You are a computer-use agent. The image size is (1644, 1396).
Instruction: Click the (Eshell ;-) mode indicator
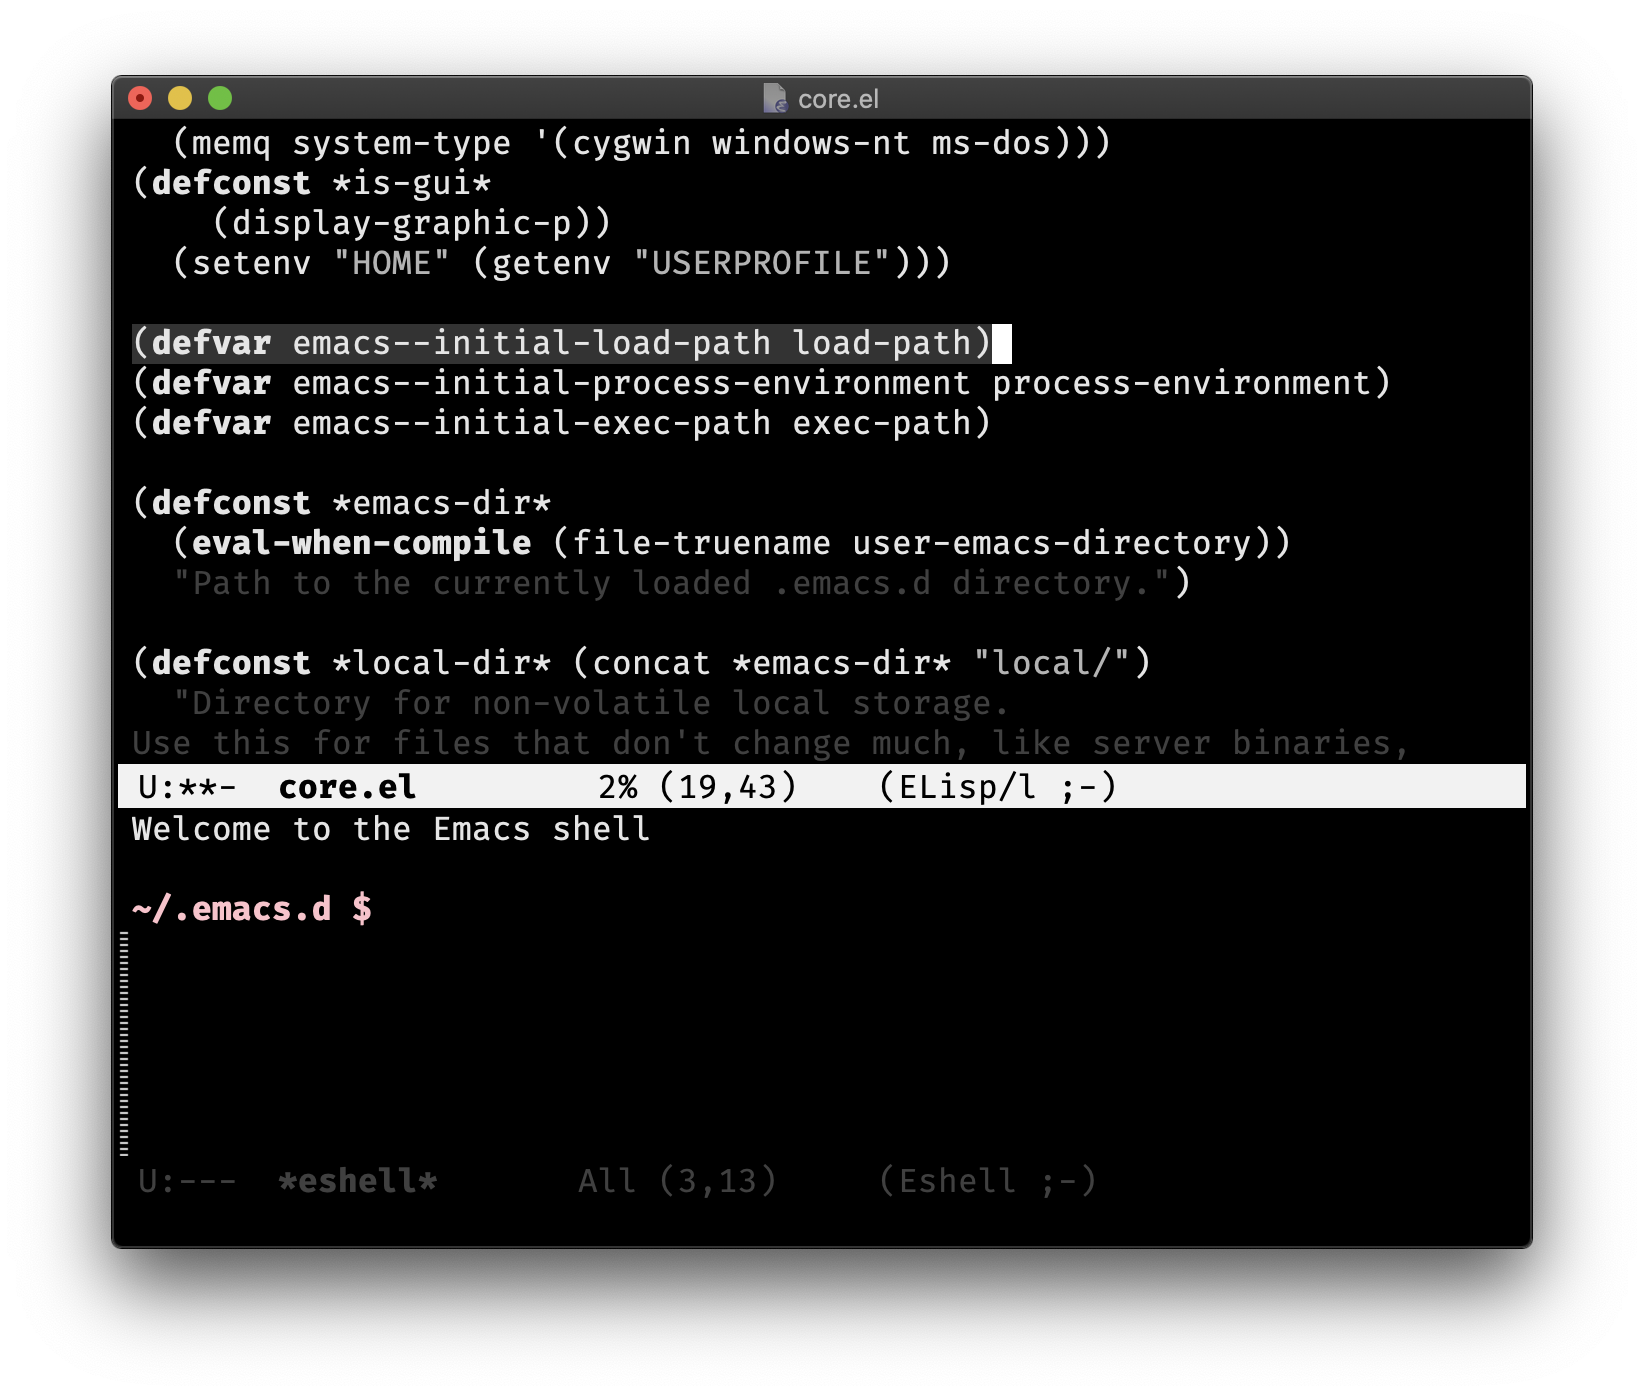tap(987, 1181)
